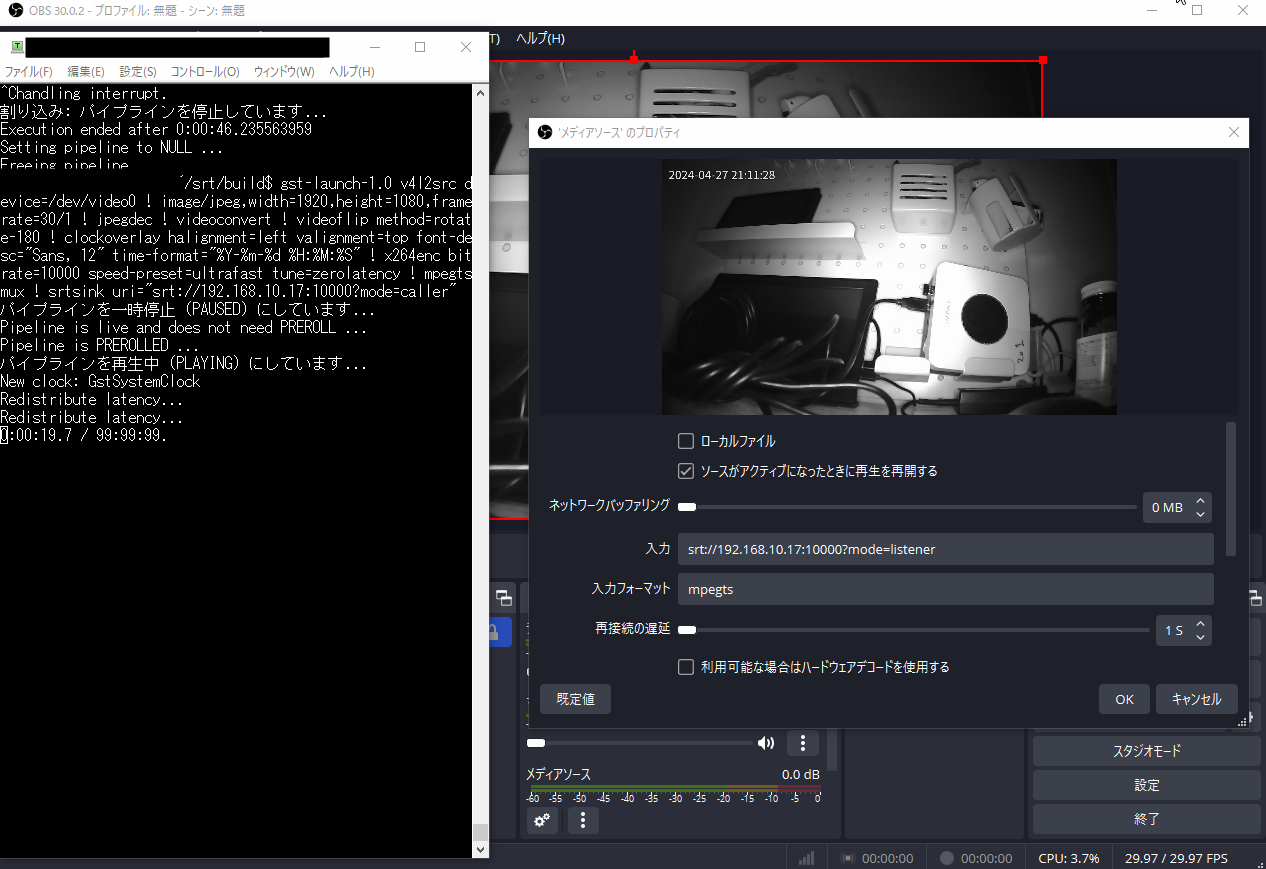Uncheck ソースがアクティブになったときに再生を再開する
This screenshot has height=869, width=1266.
685,471
